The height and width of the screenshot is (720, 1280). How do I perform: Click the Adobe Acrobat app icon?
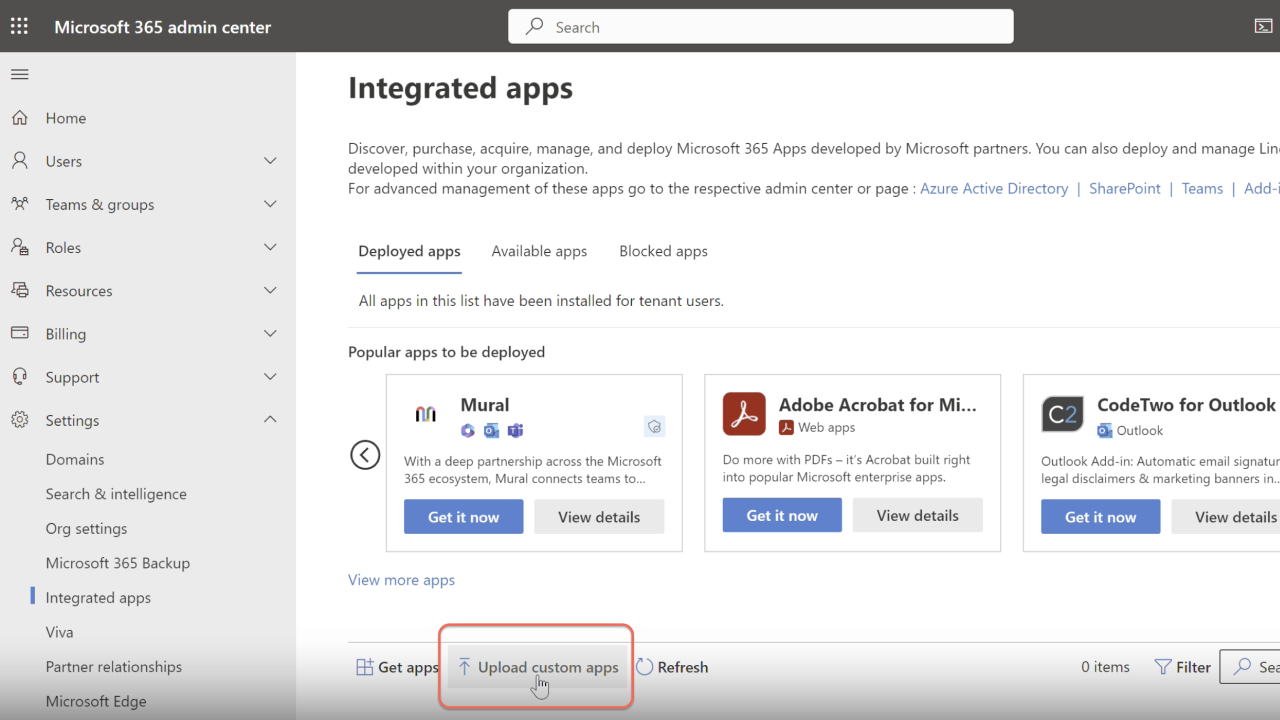point(744,414)
